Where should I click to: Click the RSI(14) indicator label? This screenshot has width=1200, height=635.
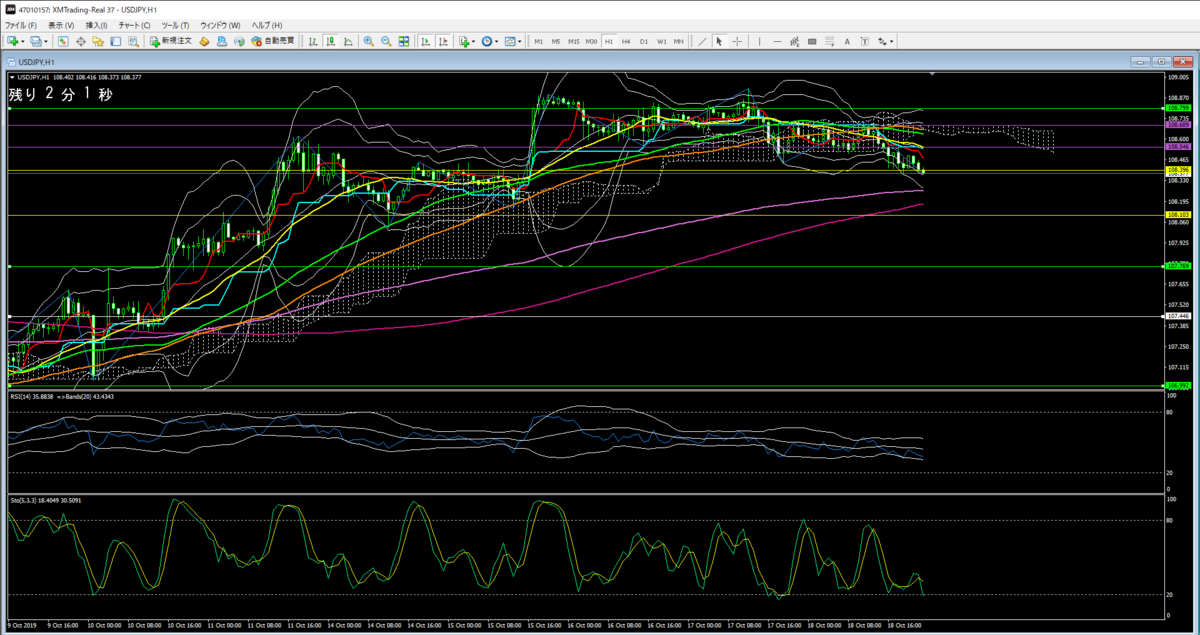pyautogui.click(x=62, y=397)
